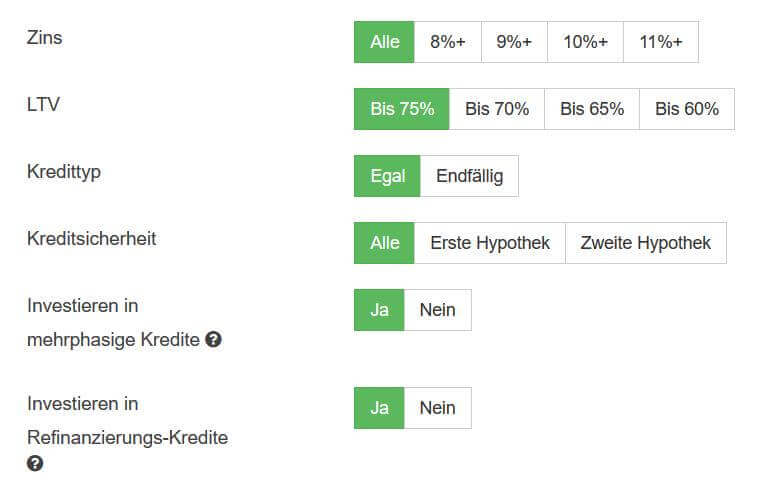The height and width of the screenshot is (485, 763).
Task: Open help icon for Refinanzierungs-Kredite
Action: coord(35,463)
